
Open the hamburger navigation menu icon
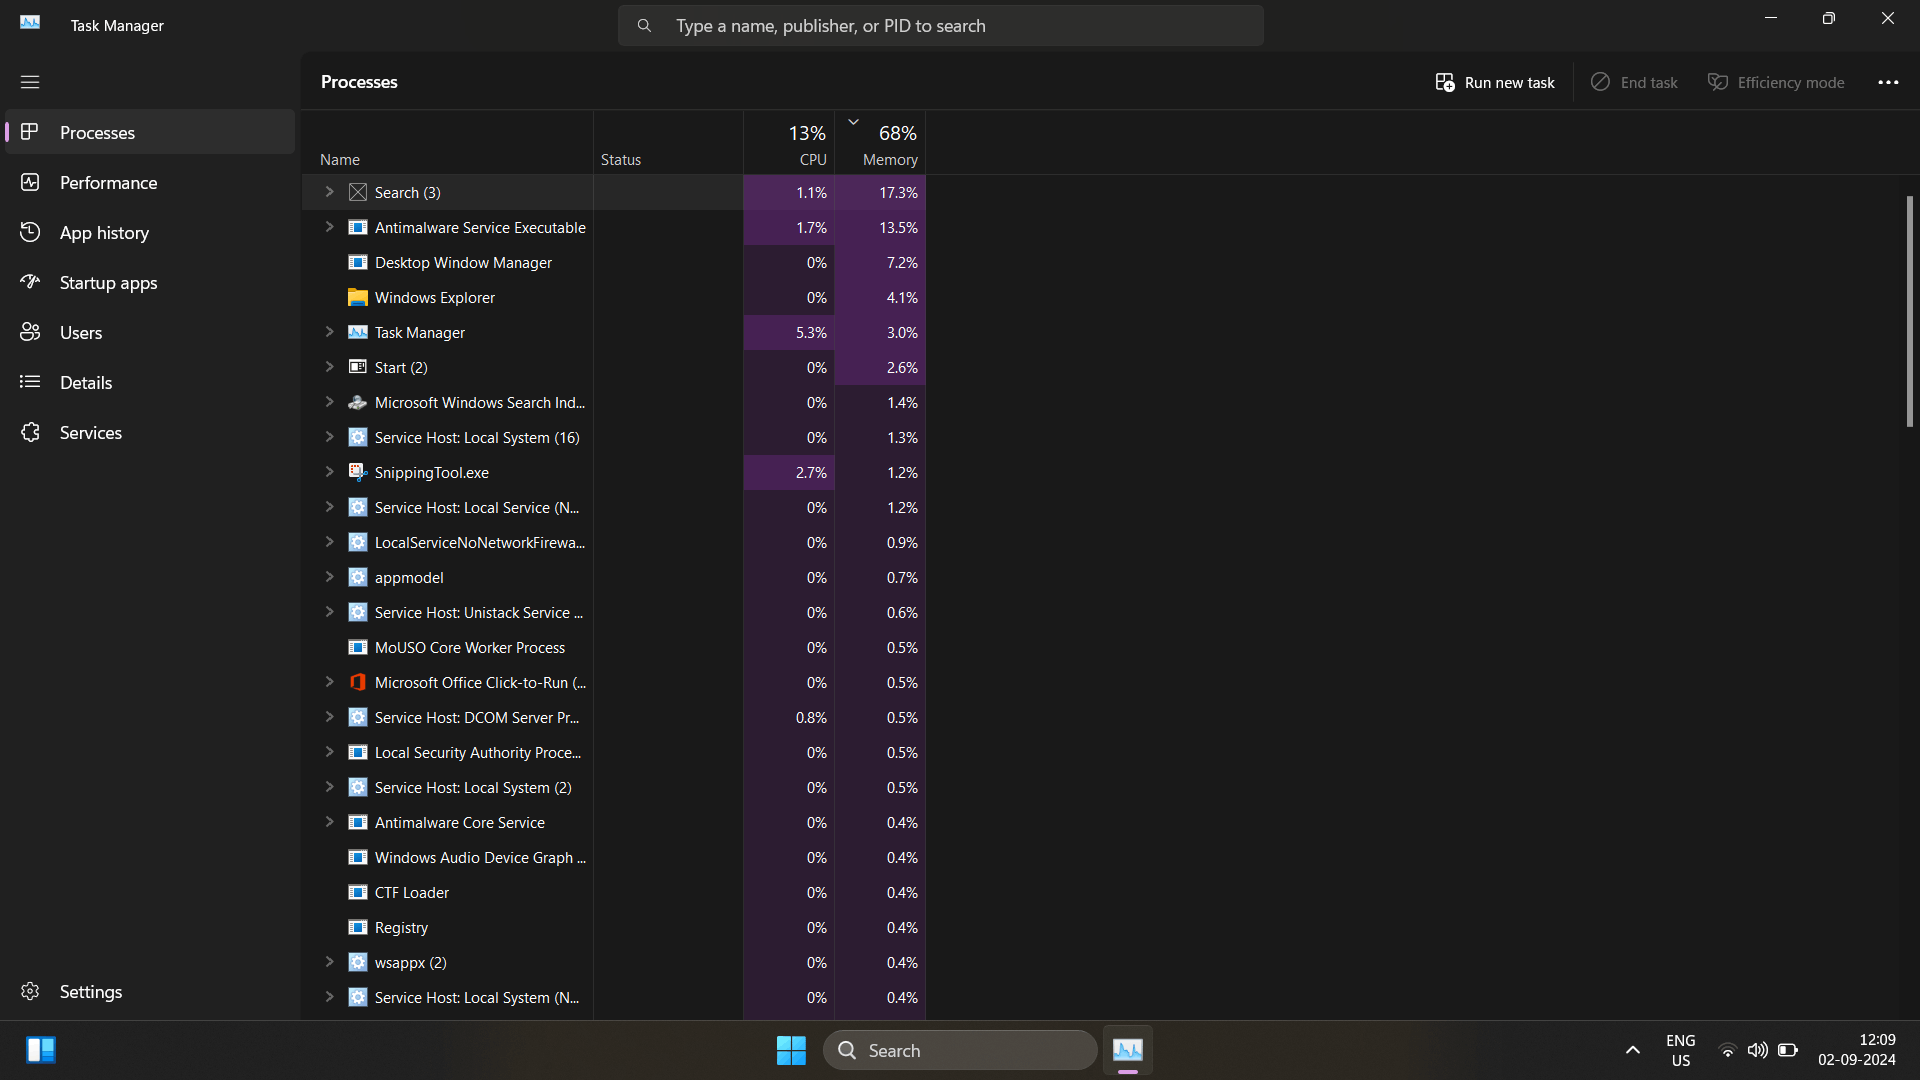(30, 82)
